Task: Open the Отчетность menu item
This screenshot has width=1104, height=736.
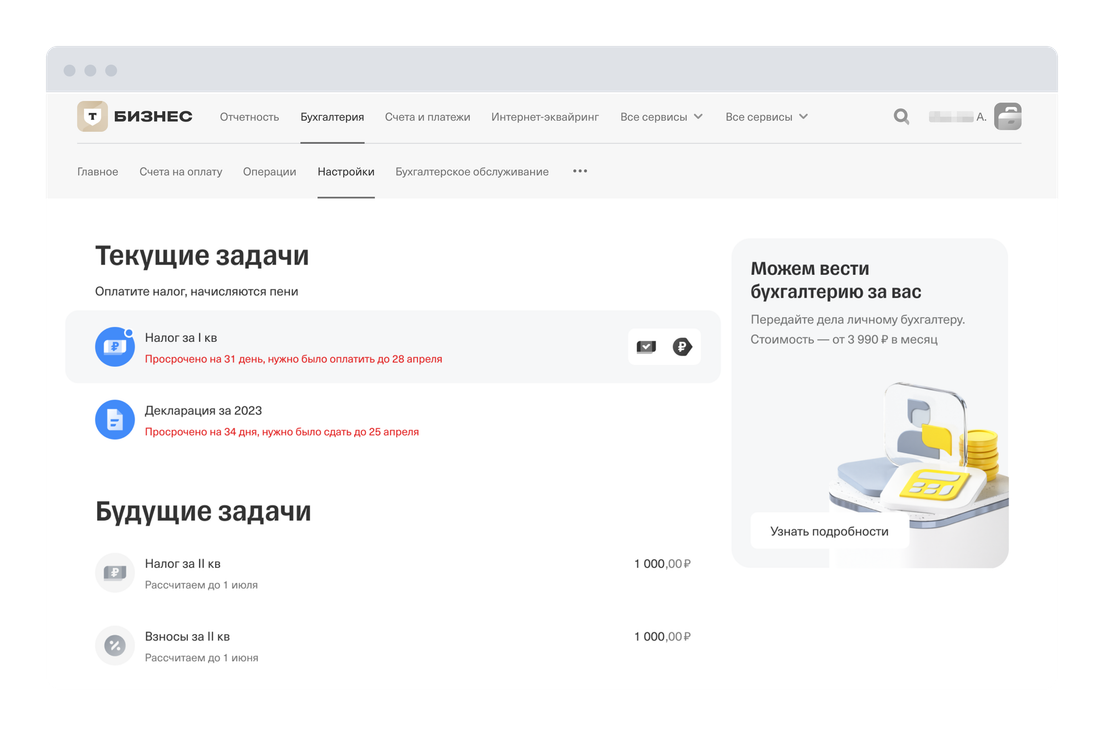Action: point(249,117)
